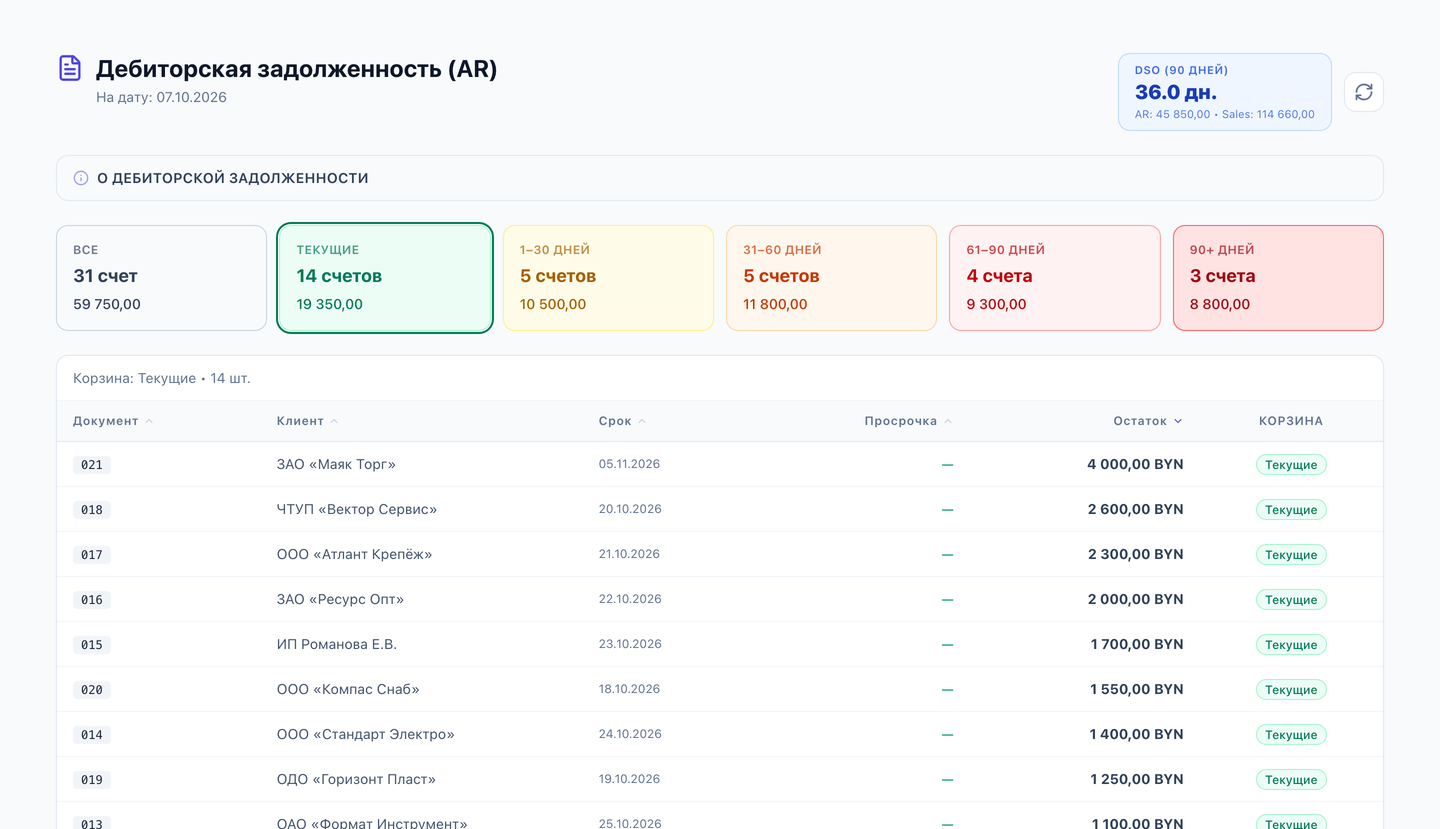Image resolution: width=1440 pixels, height=829 pixels.
Task: Click client ЗАО «Ресурс Опт»
Action: pos(340,599)
